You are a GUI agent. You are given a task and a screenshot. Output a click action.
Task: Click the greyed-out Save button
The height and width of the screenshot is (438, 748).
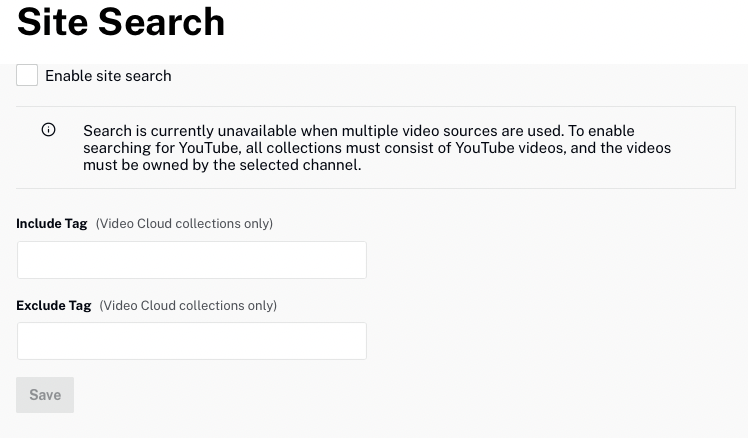[45, 395]
